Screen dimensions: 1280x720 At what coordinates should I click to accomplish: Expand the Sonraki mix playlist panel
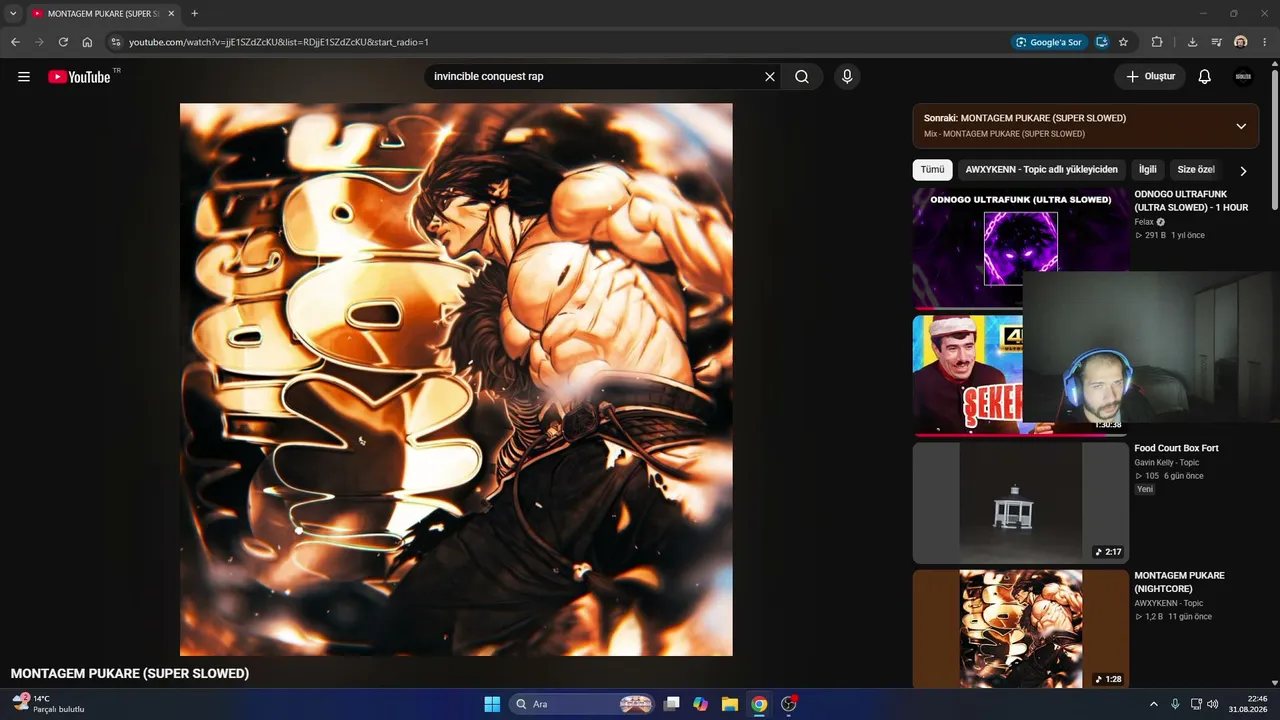(1241, 126)
